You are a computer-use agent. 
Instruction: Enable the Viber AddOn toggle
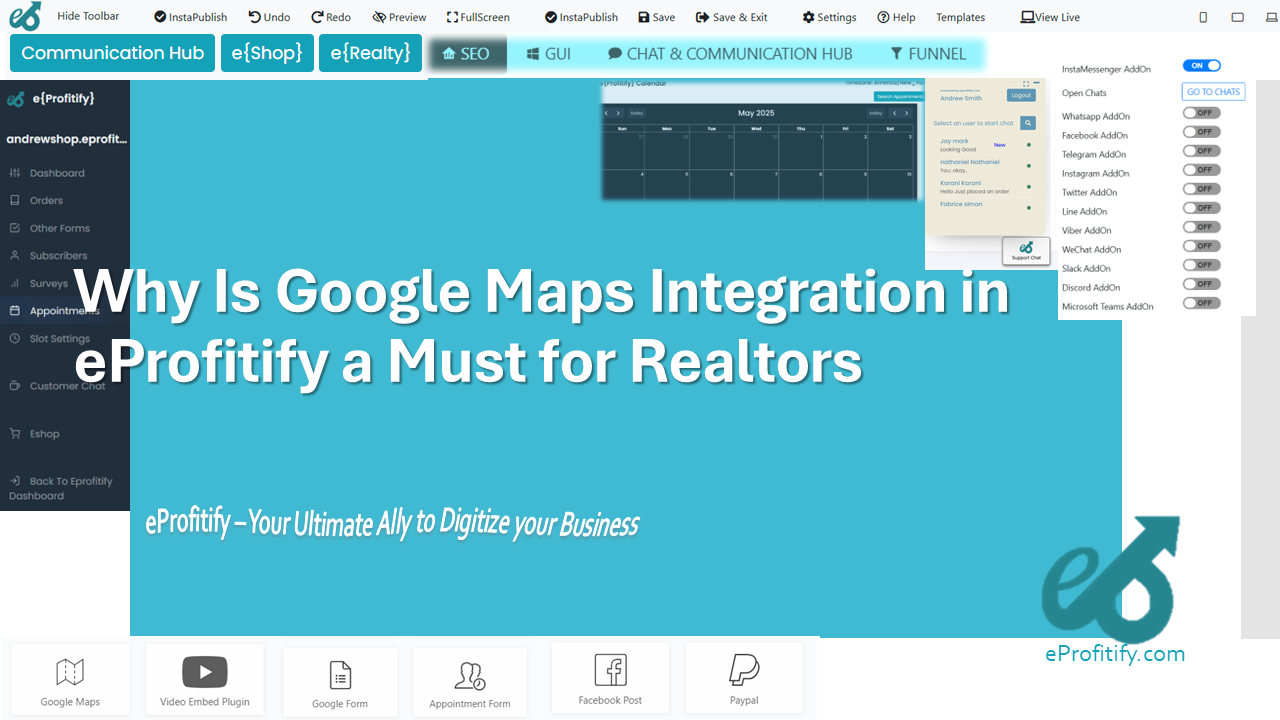(1201, 227)
